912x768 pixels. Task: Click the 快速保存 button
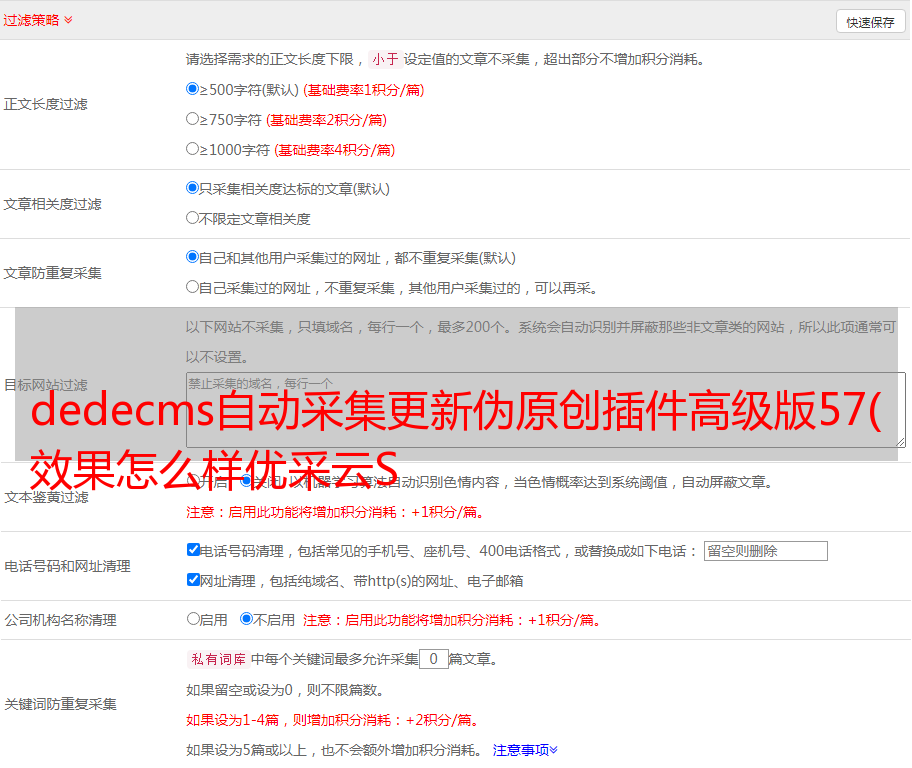tap(870, 22)
